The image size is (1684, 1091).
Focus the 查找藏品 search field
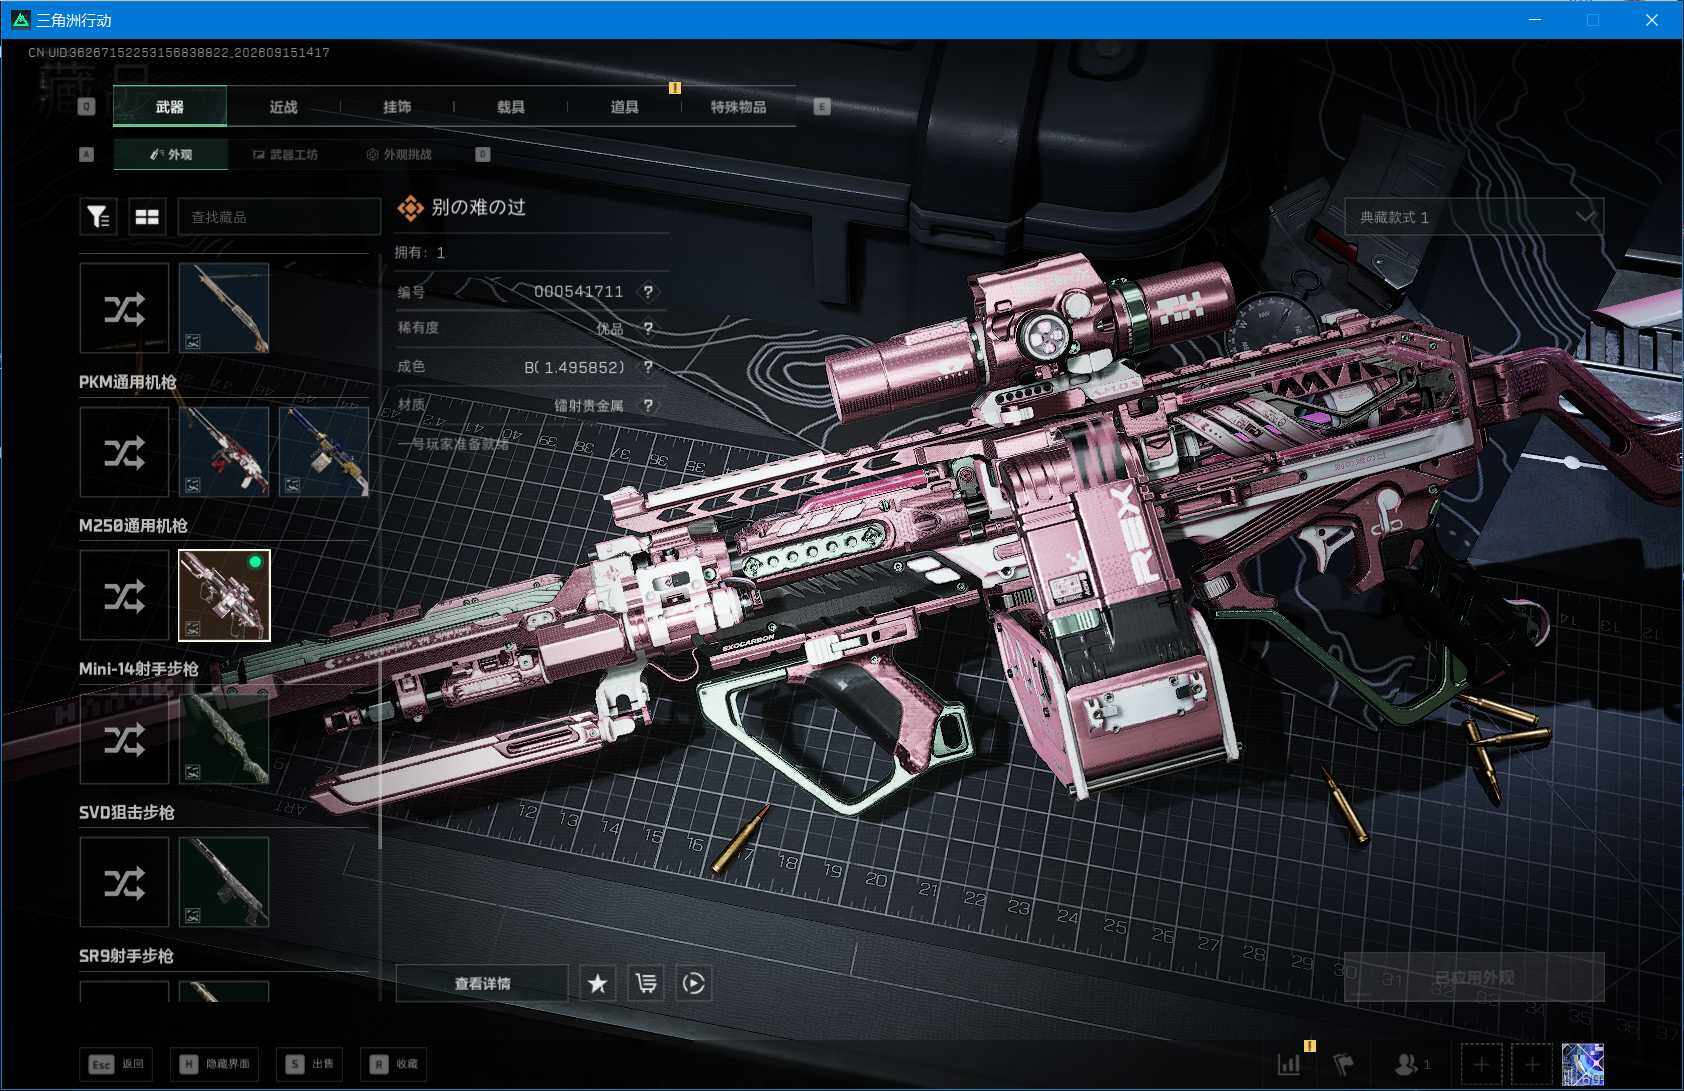coord(279,217)
